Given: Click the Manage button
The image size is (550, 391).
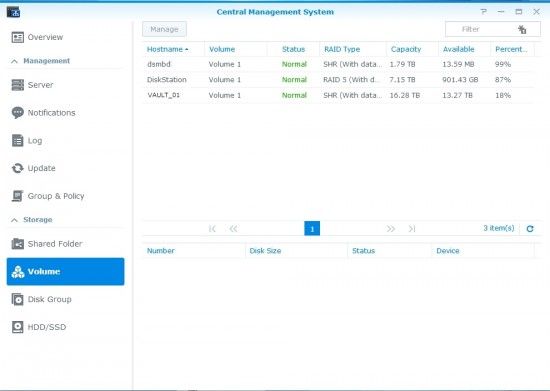Looking at the screenshot, I should (165, 29).
